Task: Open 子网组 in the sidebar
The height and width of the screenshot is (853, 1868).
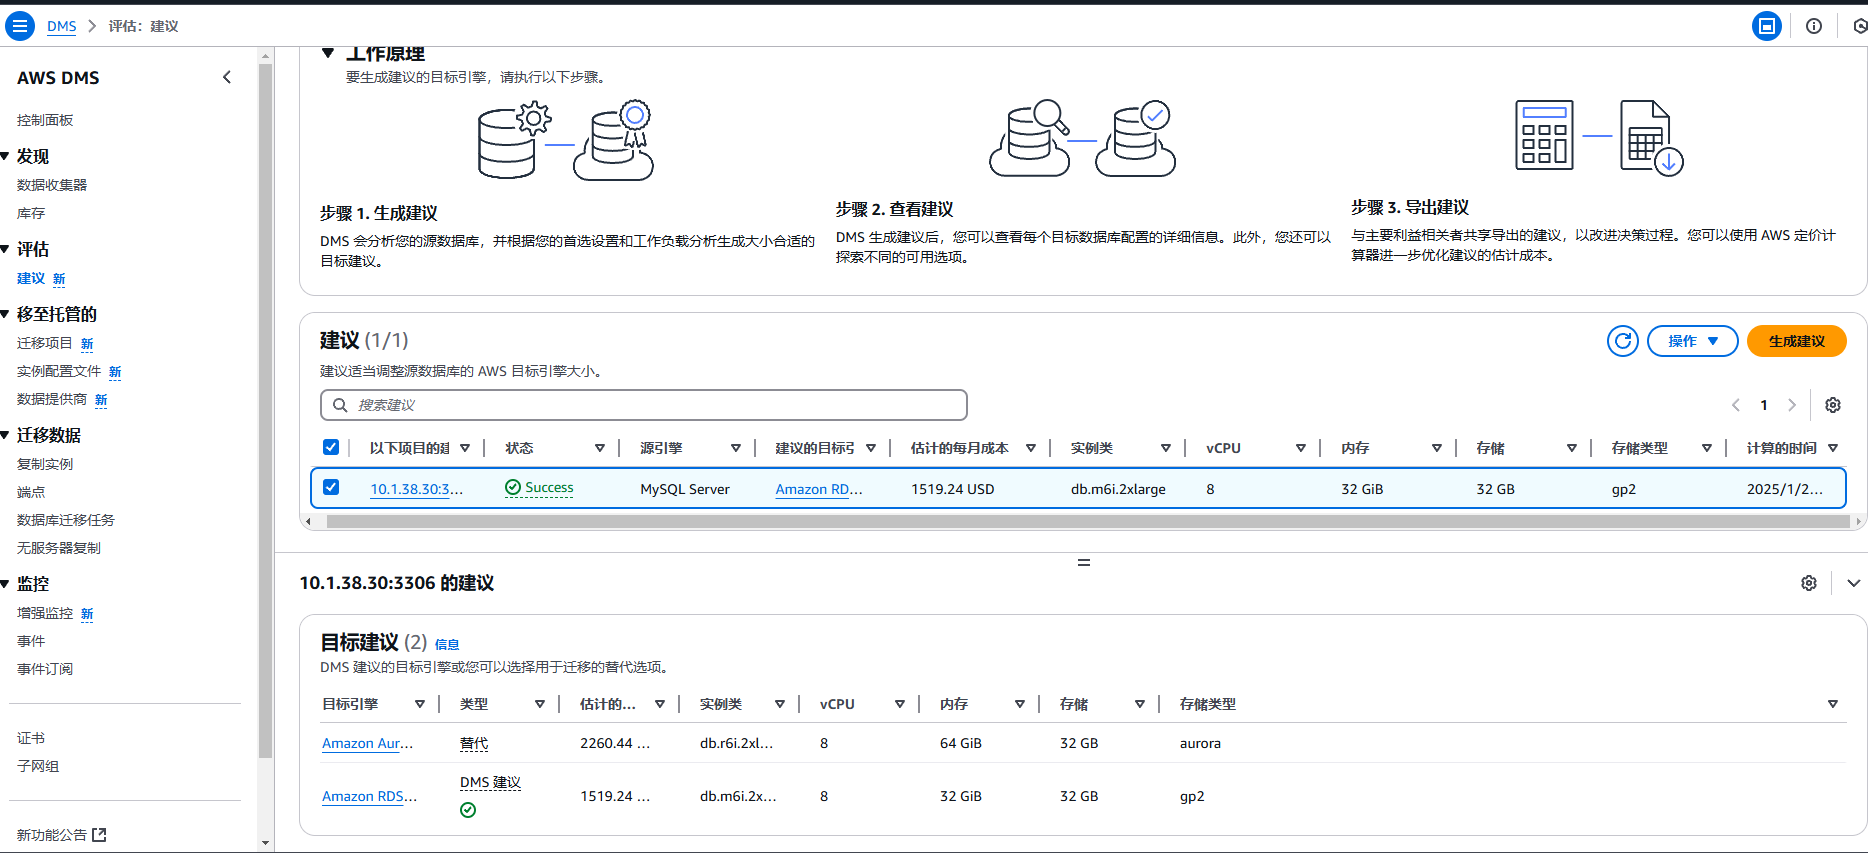Action: click(38, 766)
